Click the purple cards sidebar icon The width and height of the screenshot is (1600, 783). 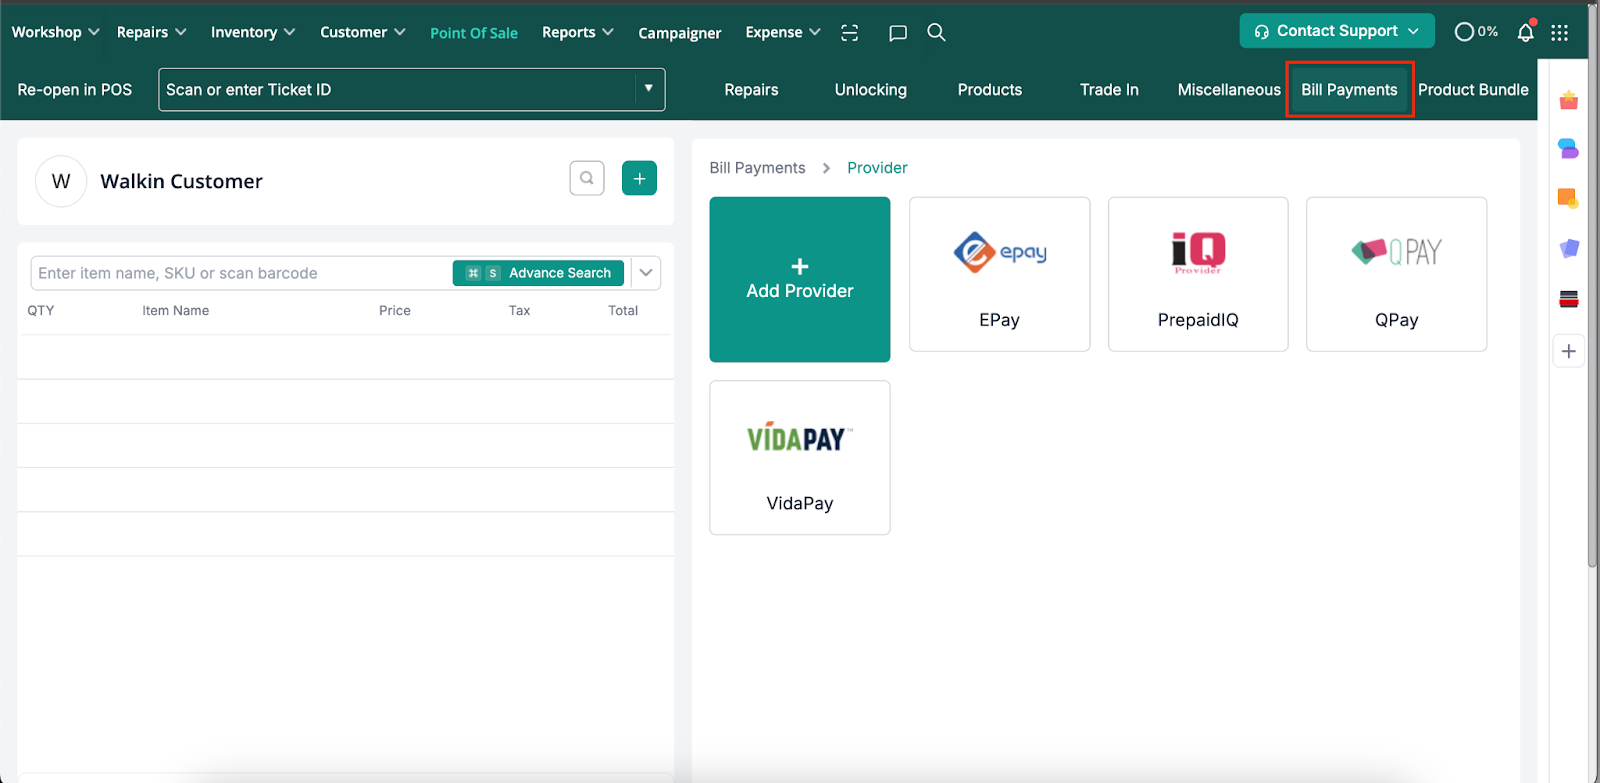[1568, 248]
